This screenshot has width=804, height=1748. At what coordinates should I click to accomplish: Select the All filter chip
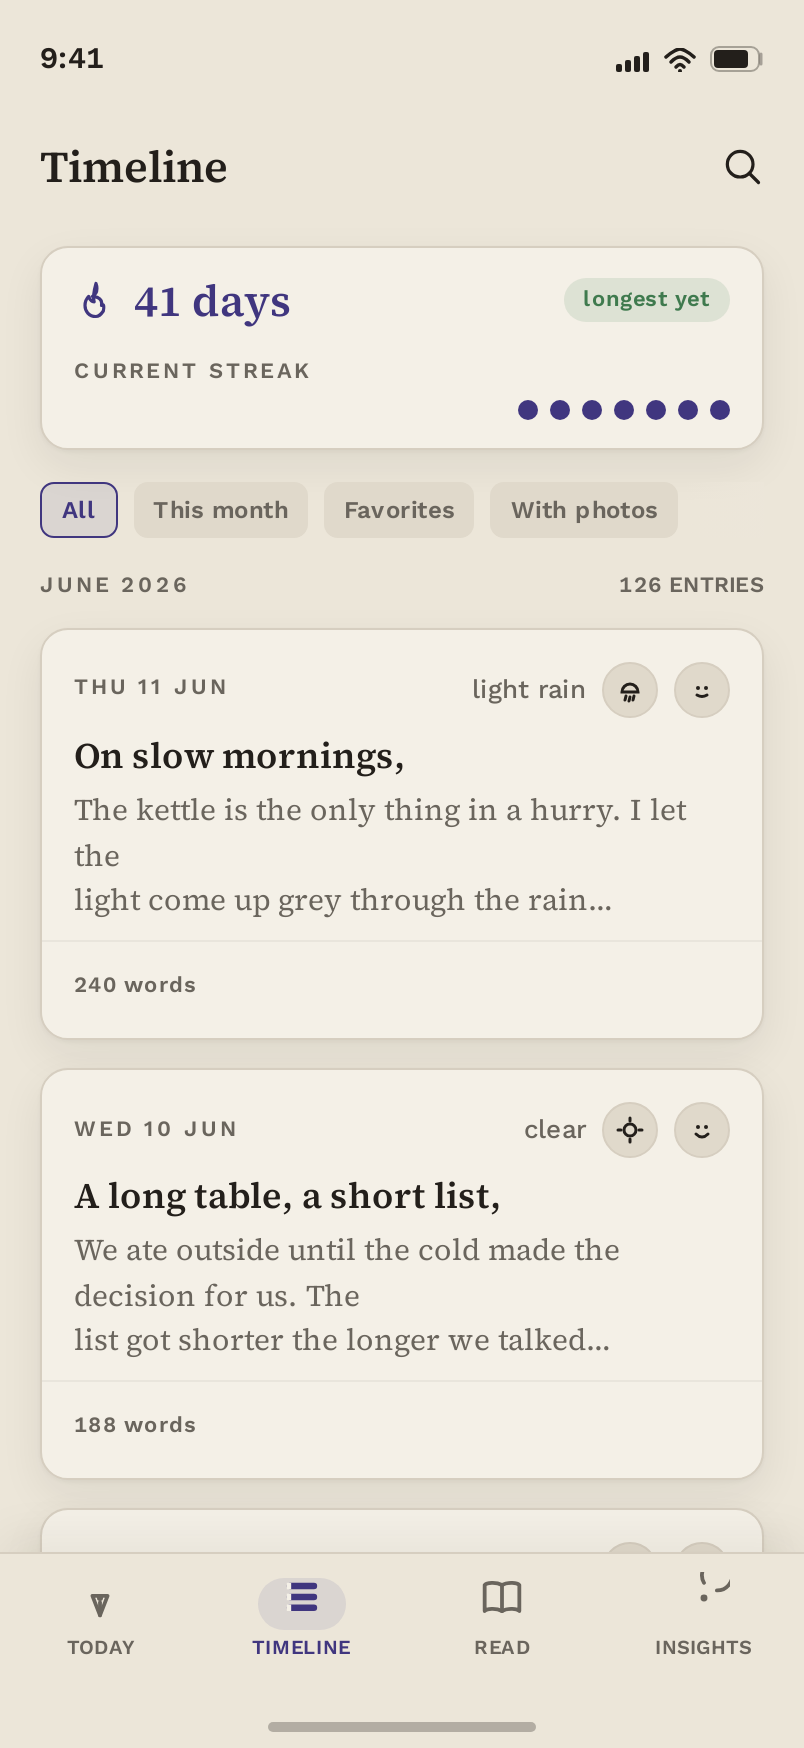[79, 510]
